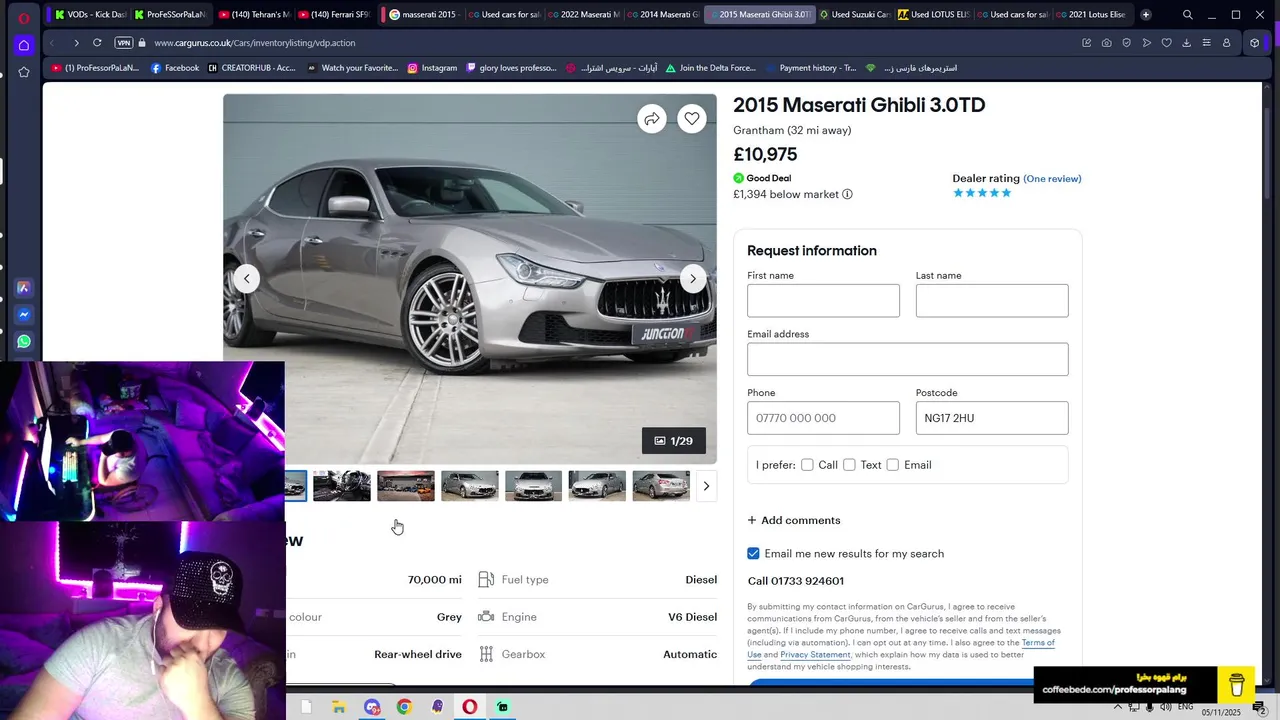
Task: Share this Maserati listing
Action: point(652,119)
